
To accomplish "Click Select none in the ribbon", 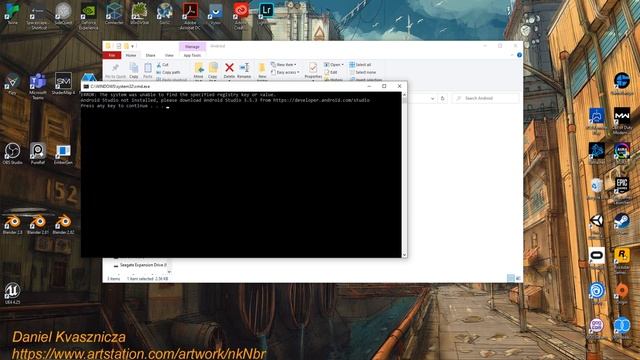I will pos(362,72).
